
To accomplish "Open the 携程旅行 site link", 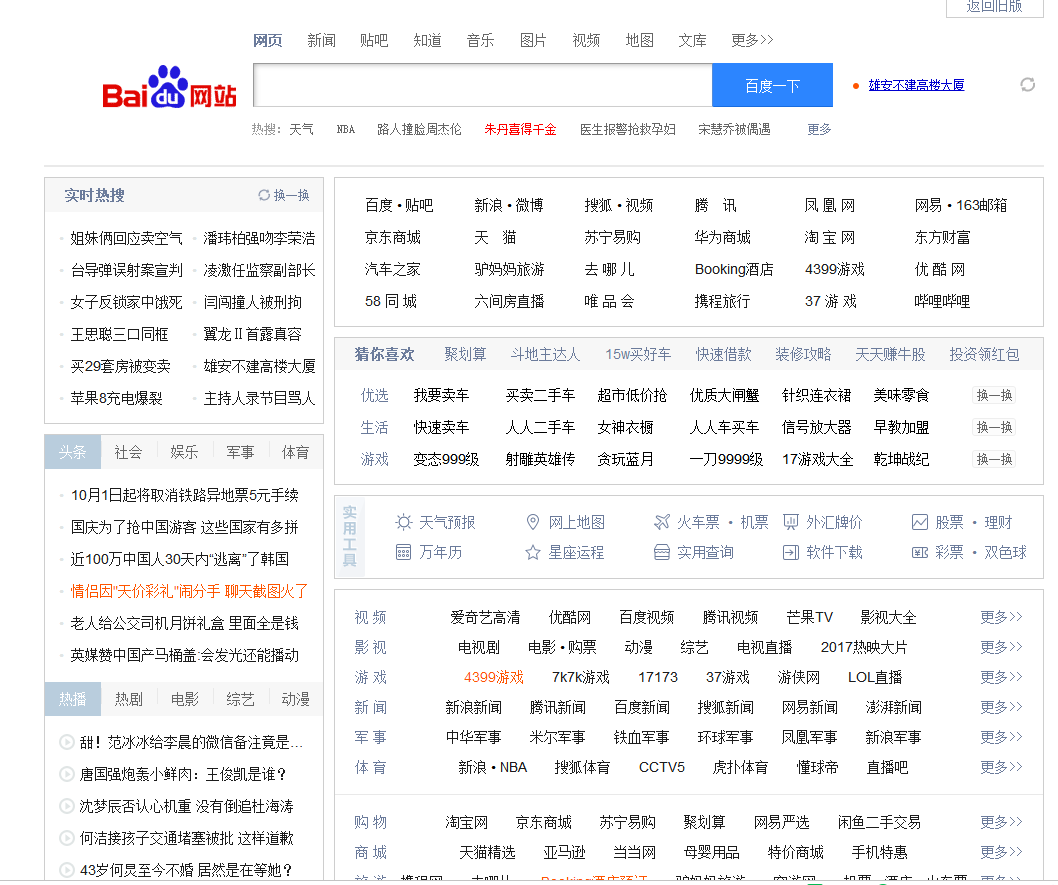I will [x=723, y=302].
